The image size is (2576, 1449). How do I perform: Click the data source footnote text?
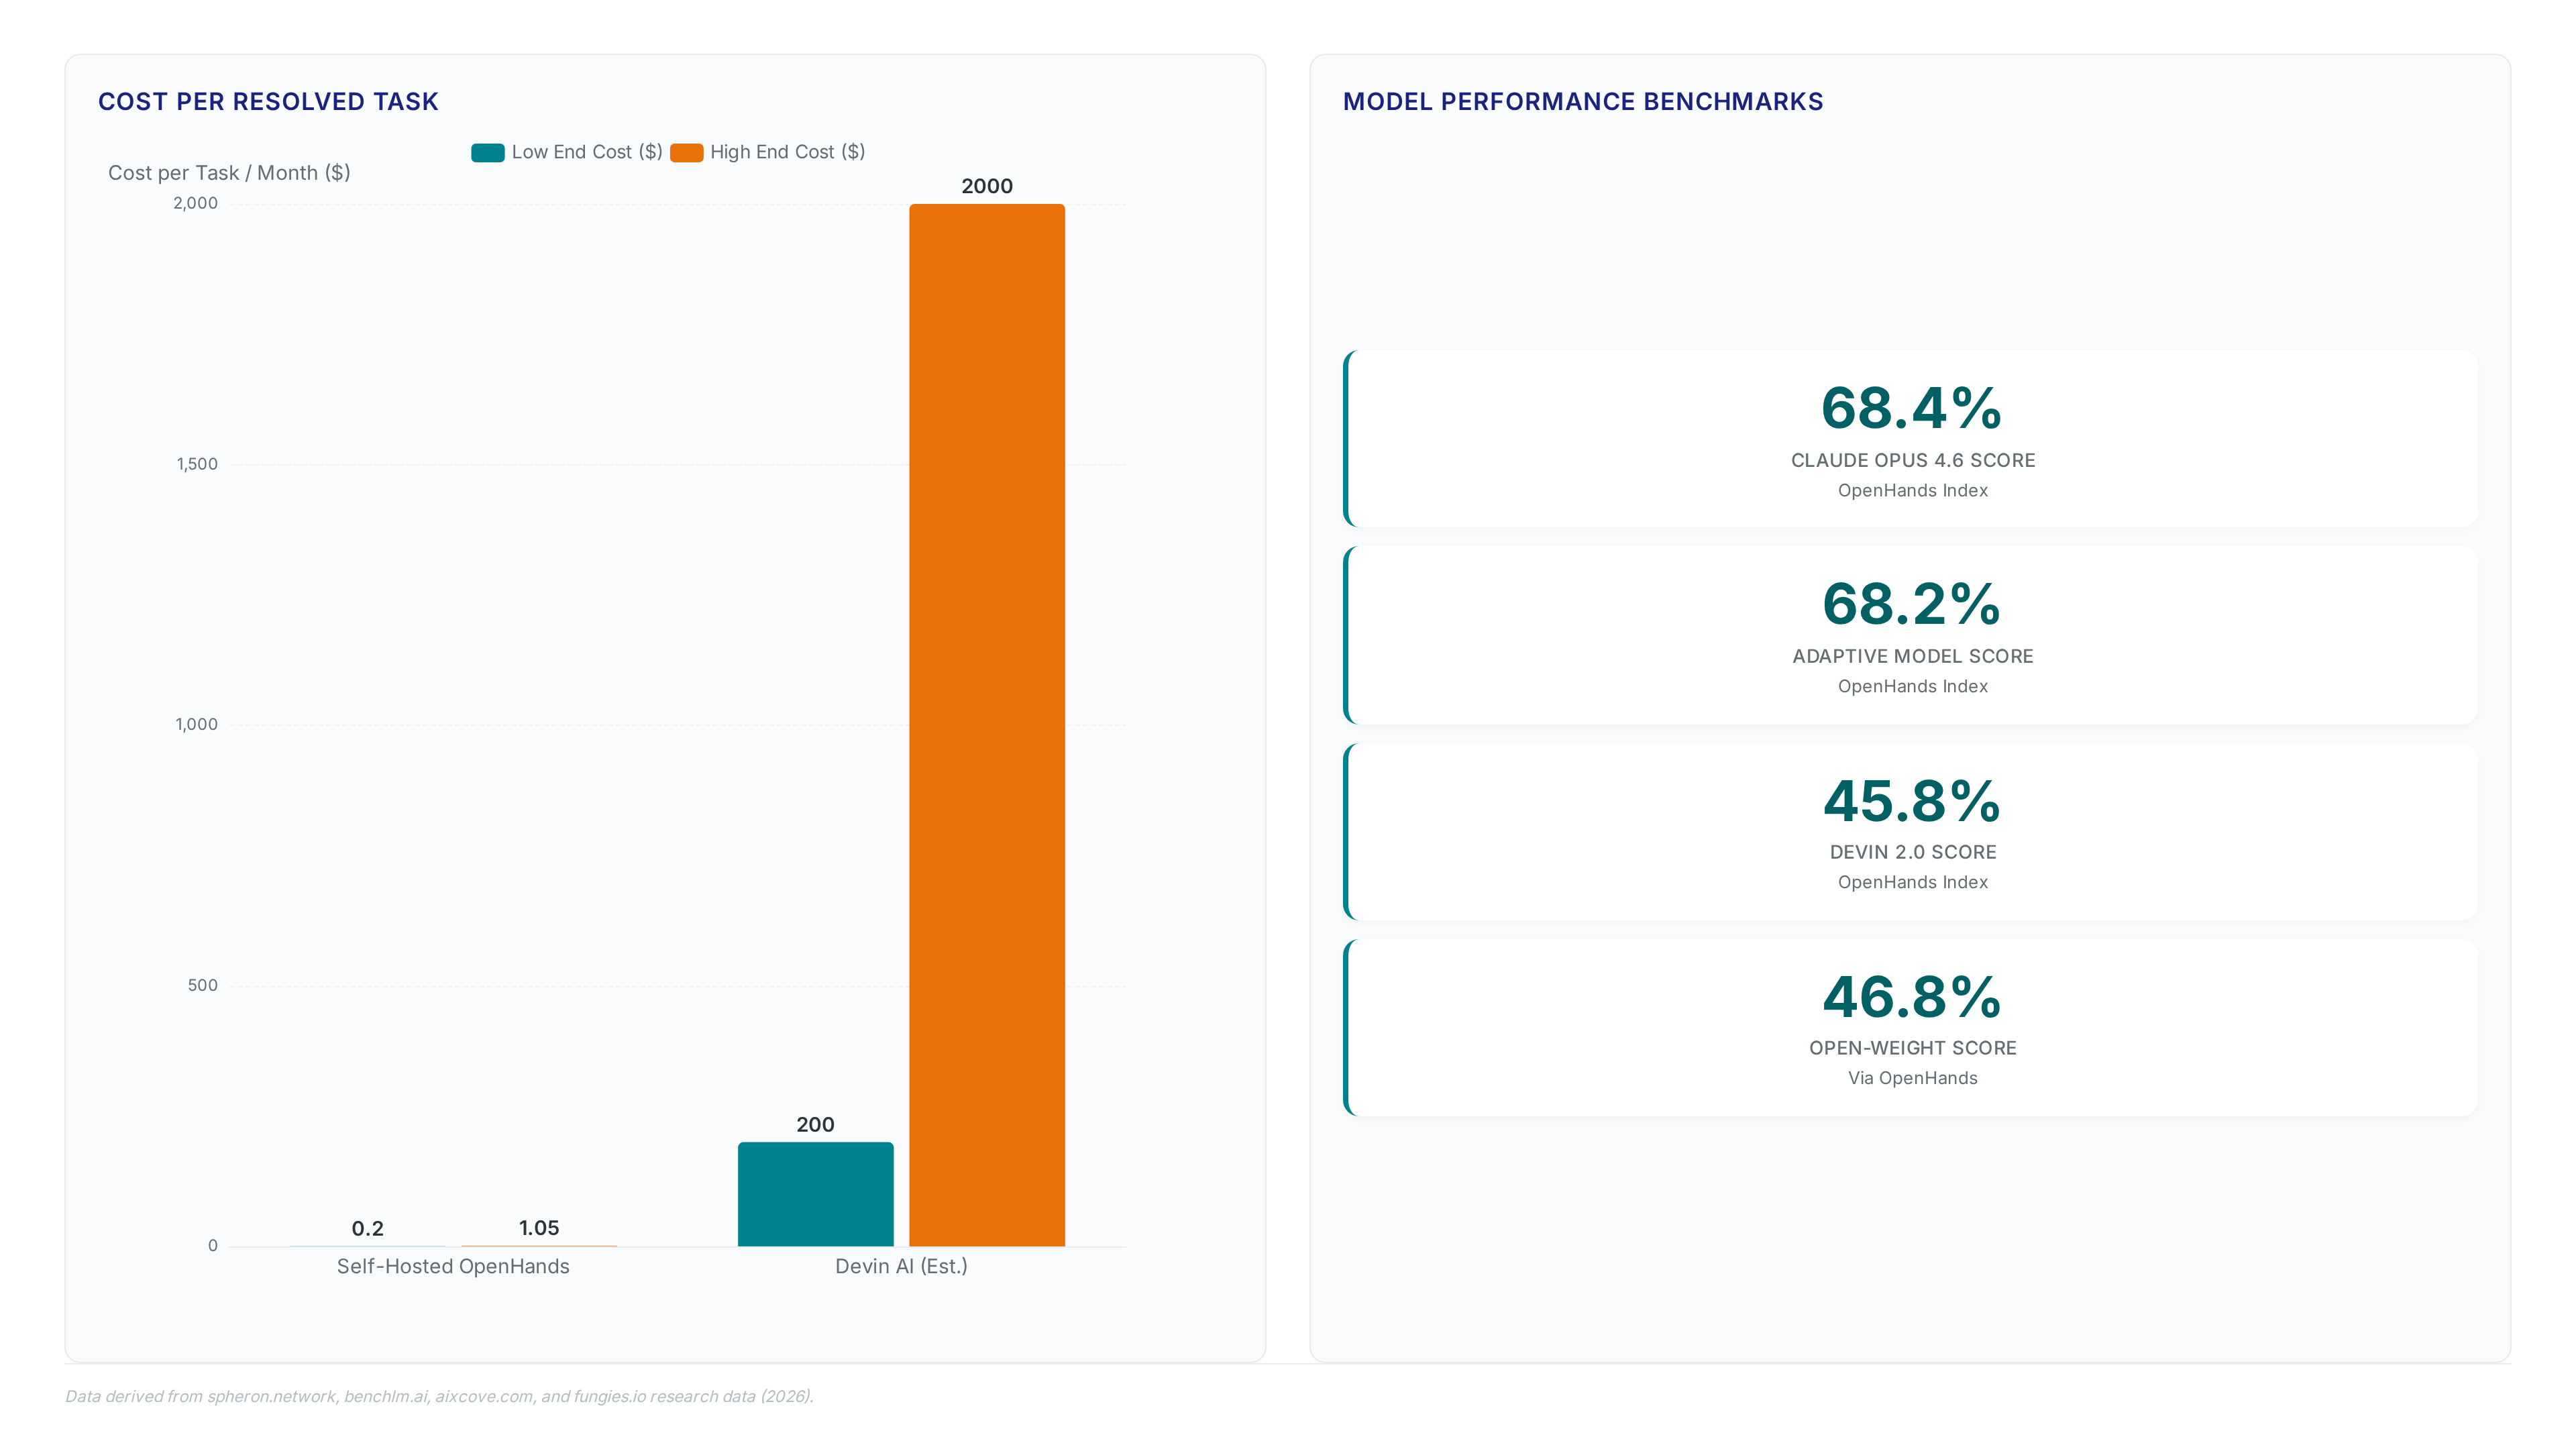pos(439,1396)
